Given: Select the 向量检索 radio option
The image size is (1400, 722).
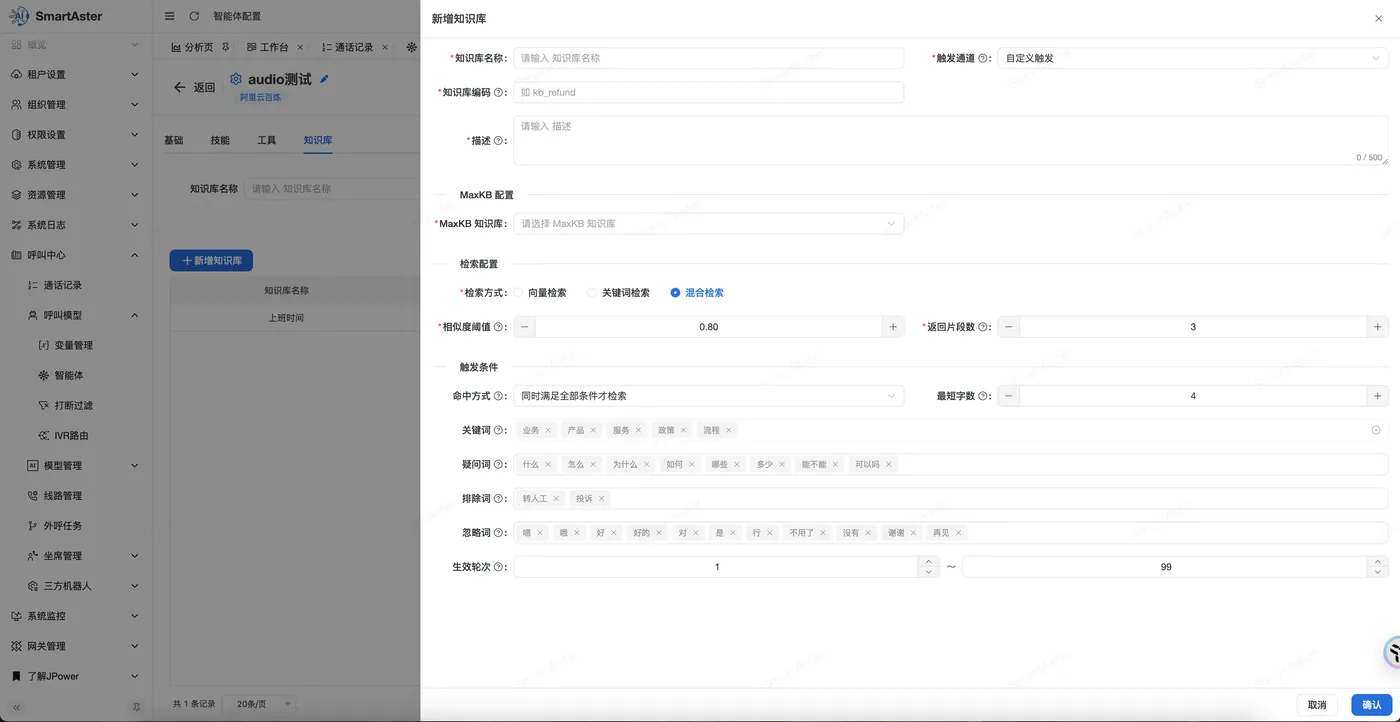Looking at the screenshot, I should [541, 293].
